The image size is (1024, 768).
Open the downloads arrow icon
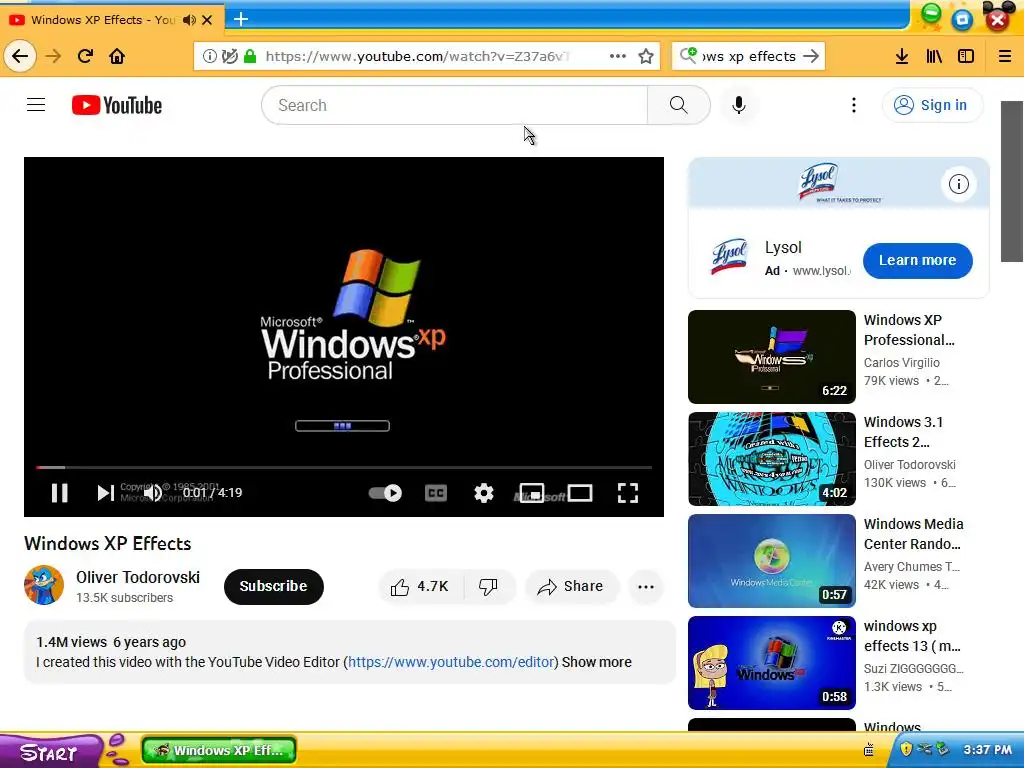click(902, 56)
